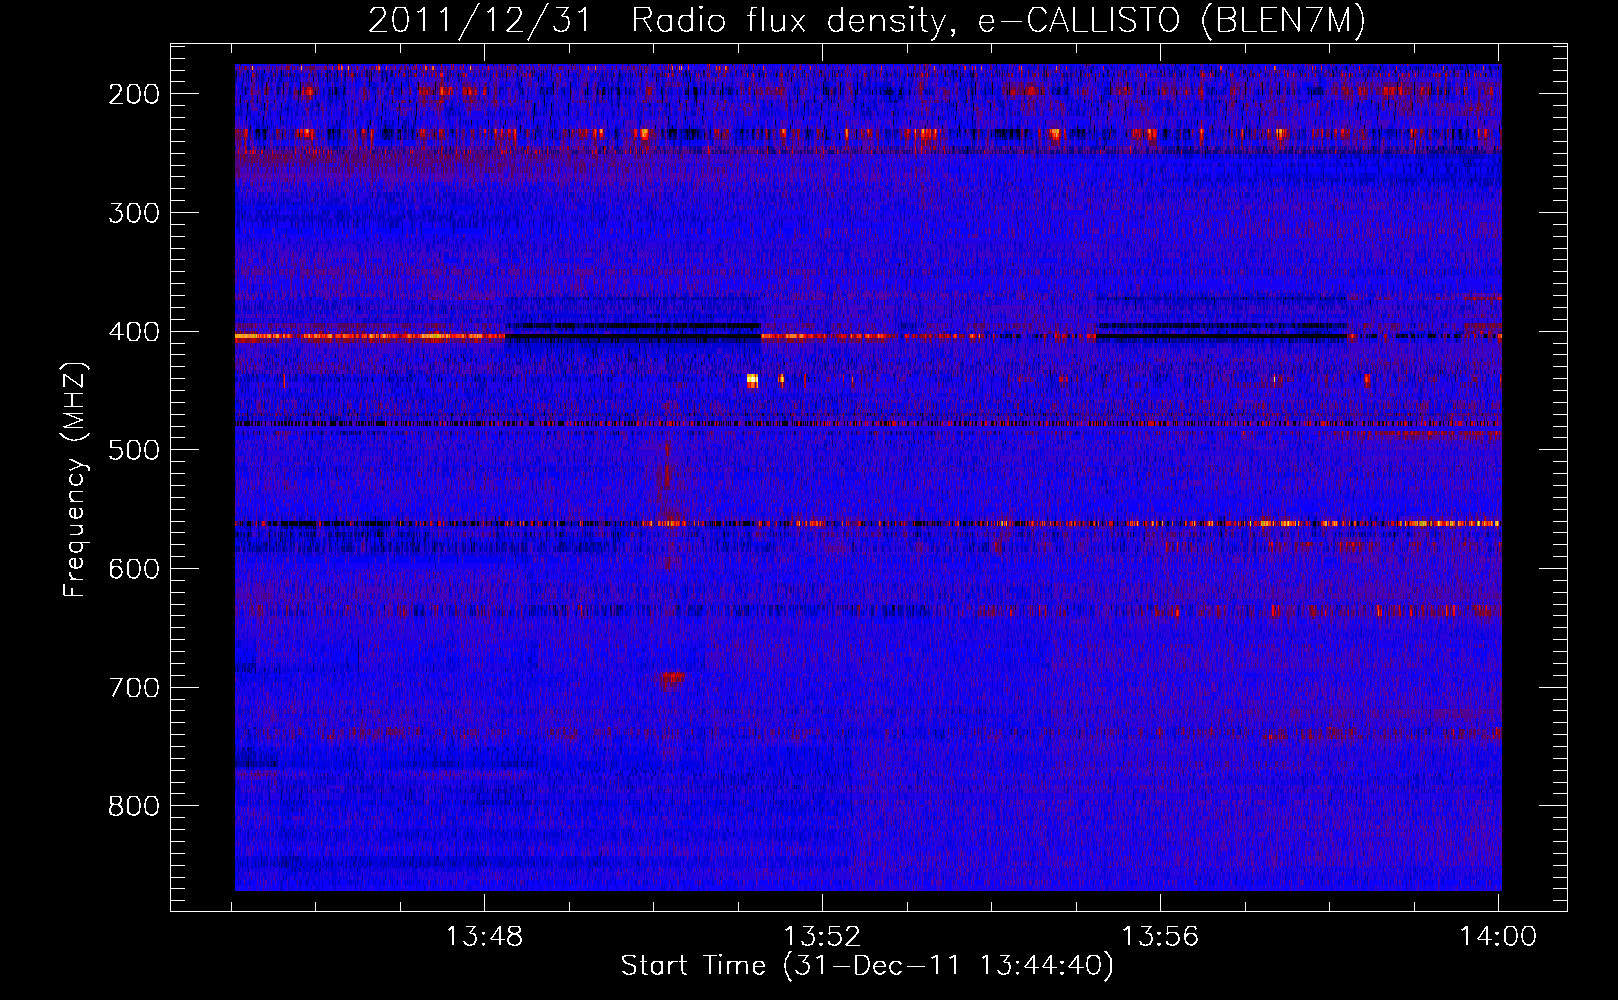Click the 'Frequency (MHZ)' axis label
This screenshot has height=1000, width=1618.
coord(75,479)
